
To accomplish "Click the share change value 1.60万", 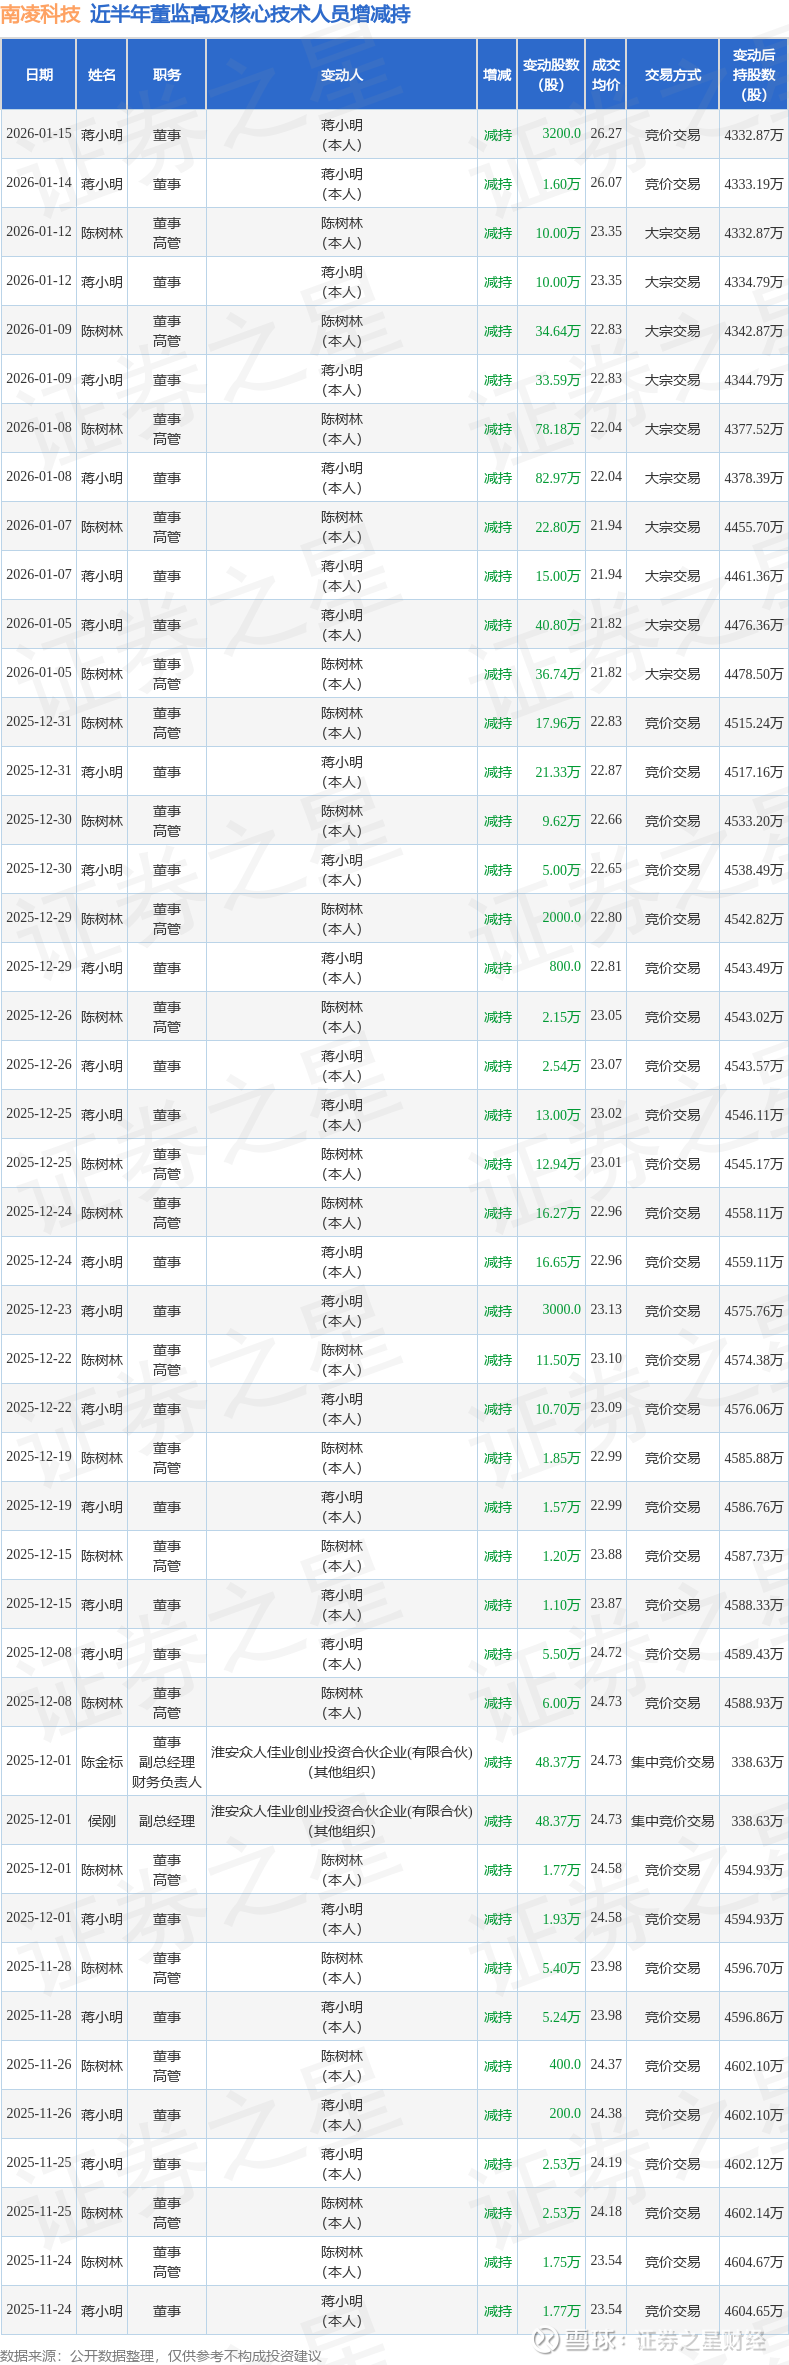I will point(561,184).
